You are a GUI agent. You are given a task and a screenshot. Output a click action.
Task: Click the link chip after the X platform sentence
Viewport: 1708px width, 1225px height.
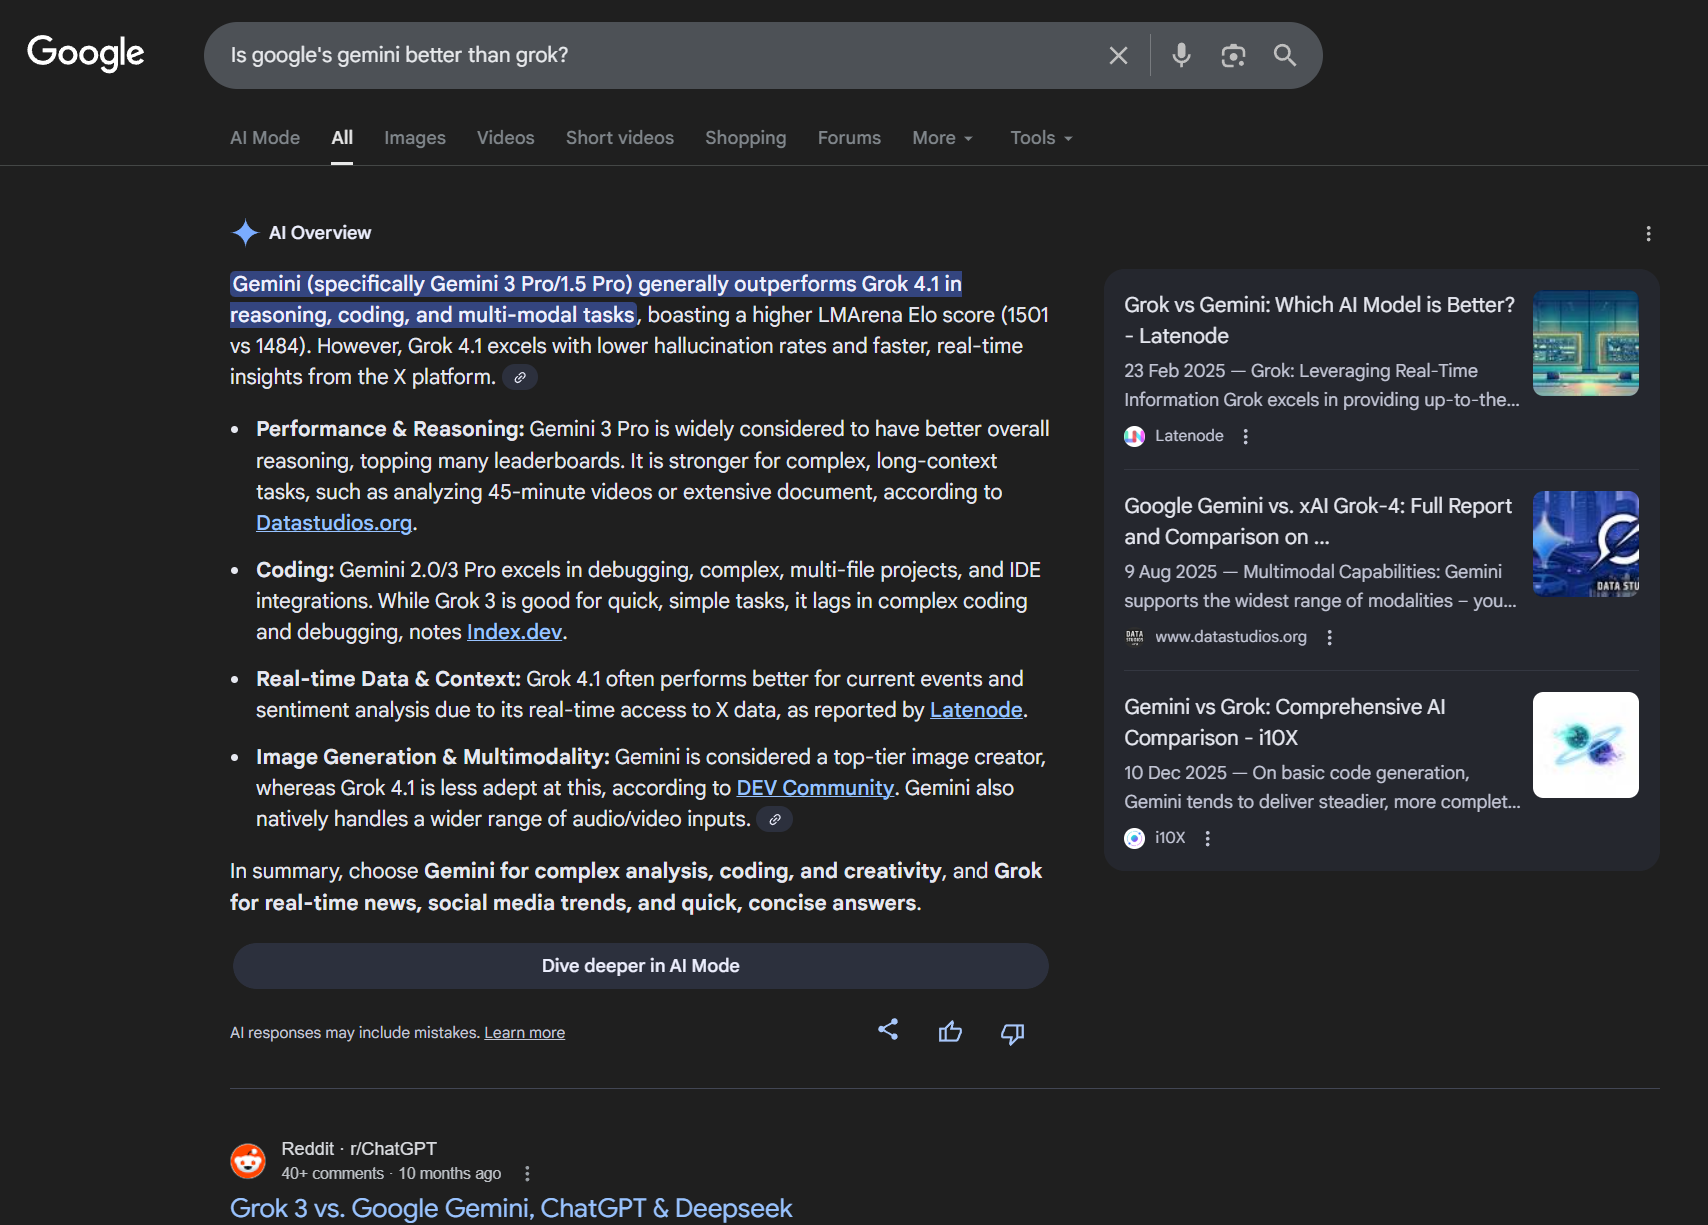point(519,377)
